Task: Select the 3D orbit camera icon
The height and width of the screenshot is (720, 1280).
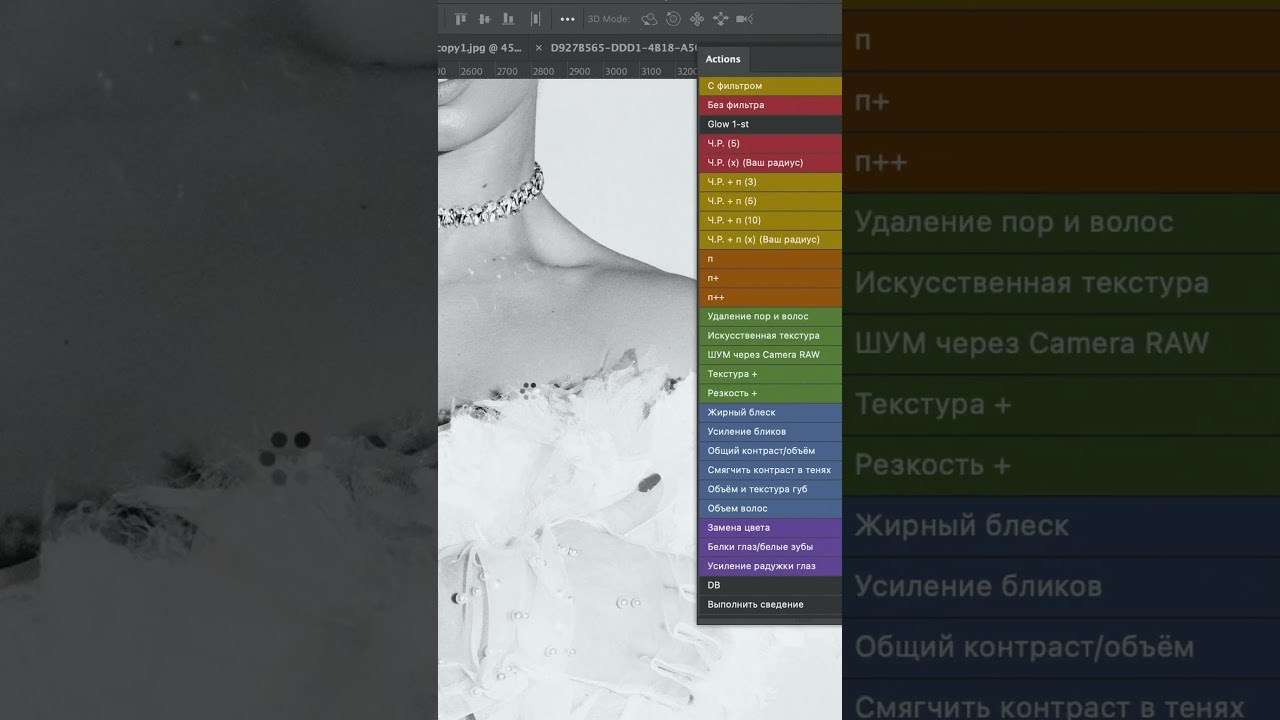Action: pyautogui.click(x=650, y=18)
